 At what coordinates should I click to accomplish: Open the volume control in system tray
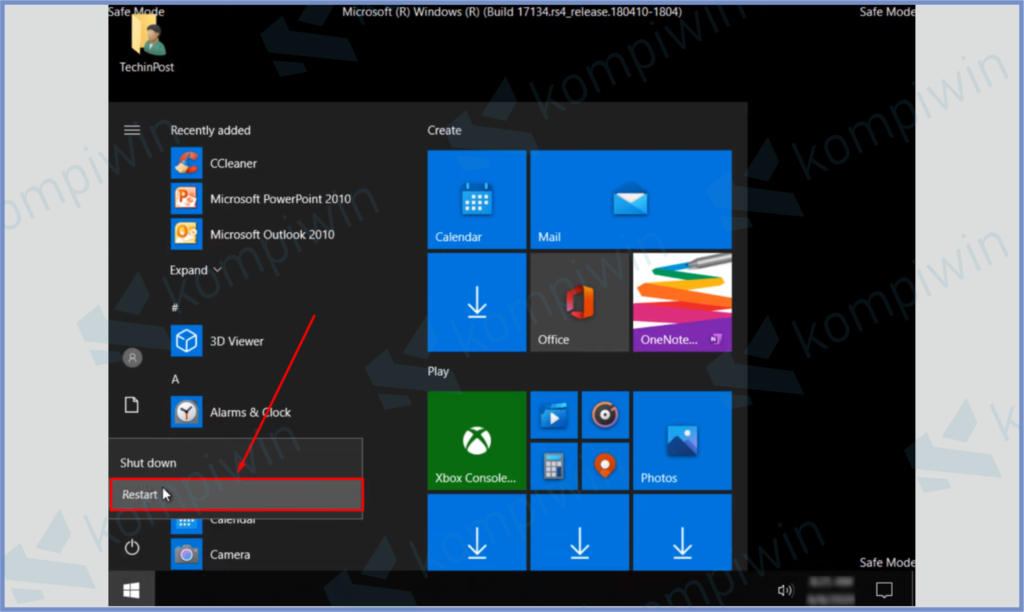point(785,591)
